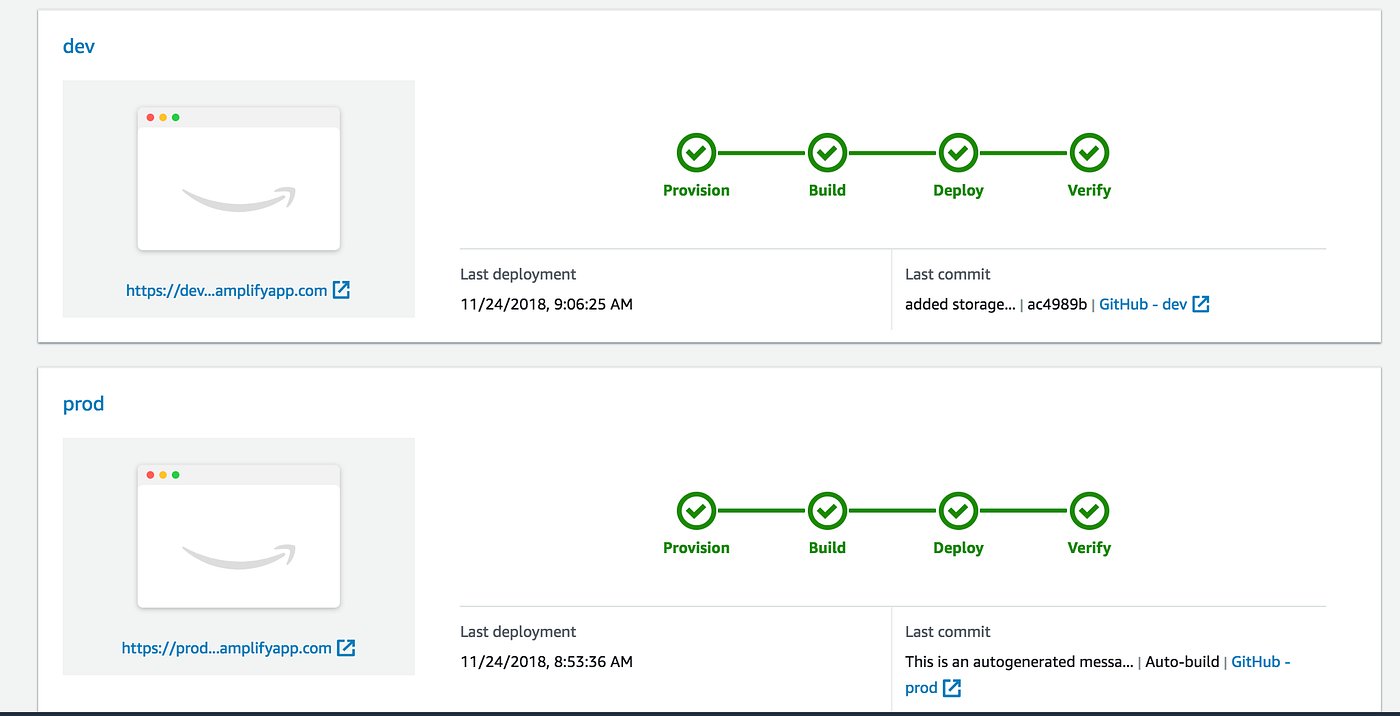The image size is (1400, 716).
Task: Click the Provision checkmark on prod pipeline
Action: pyautogui.click(x=696, y=510)
